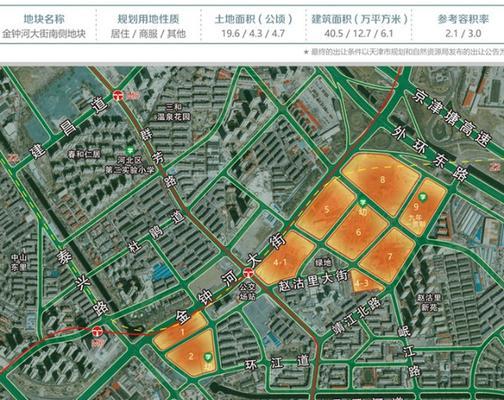The height and width of the screenshot is (400, 504).
Task: Click the metro icon on the red line at 泰兴路
Action: (97, 332)
